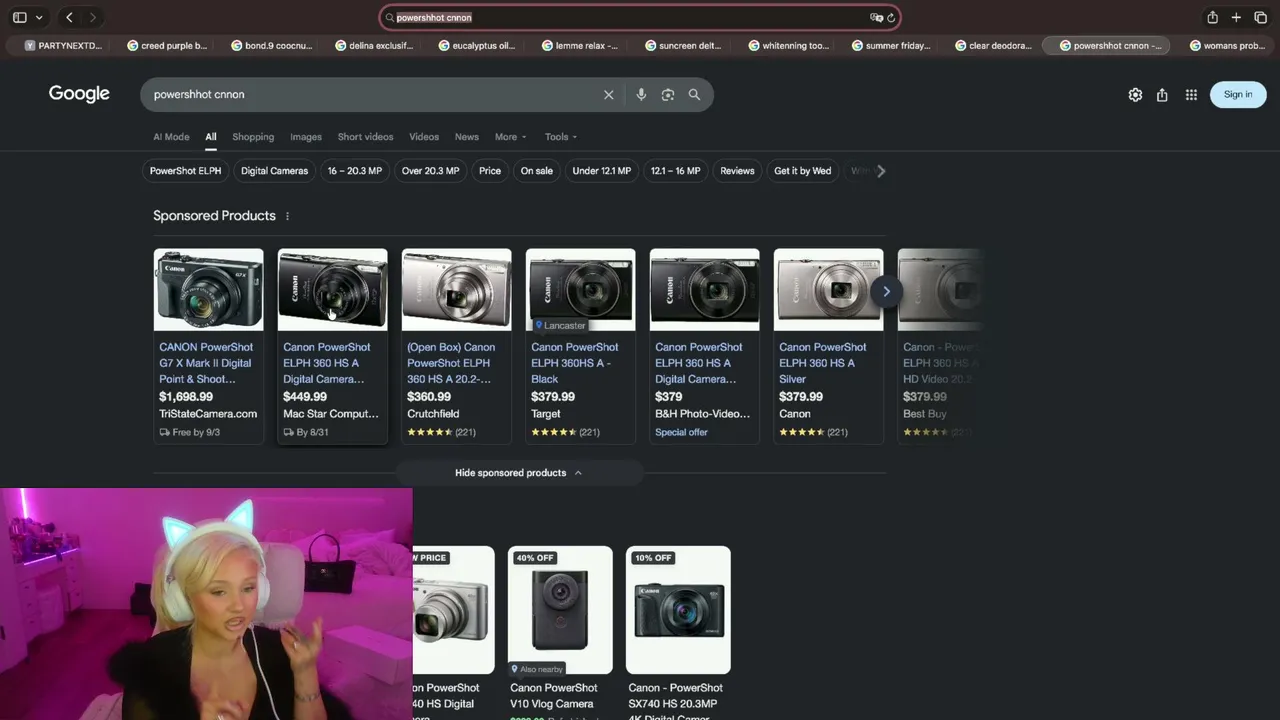Open the (Open Box) Canon PowerShot ELPH link
Screen dimensions: 1280x720
[451, 363]
